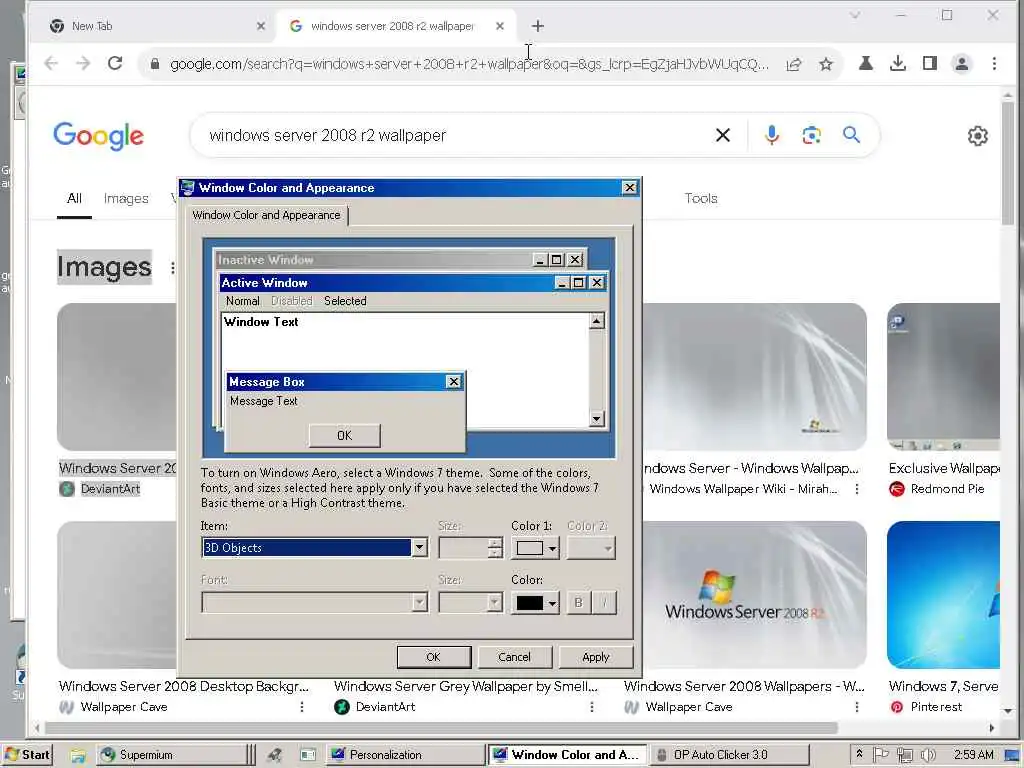Open Windows Server 2008 Desktop Backgrounds link
Image resolution: width=1024 pixels, height=768 pixels.
tap(184, 686)
